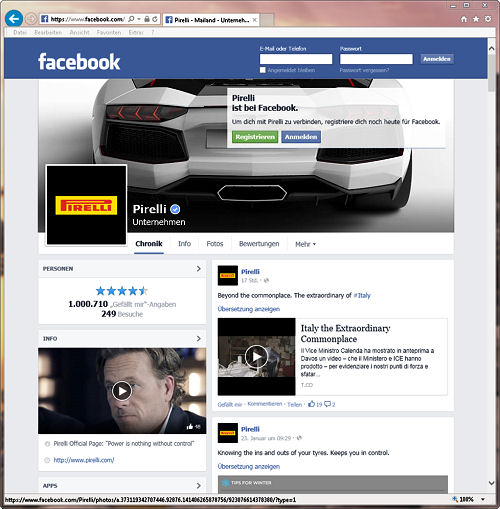Screen dimensions: 500x509
Task: Click Übersetzung anzeigen under the first post
Action: point(249,309)
